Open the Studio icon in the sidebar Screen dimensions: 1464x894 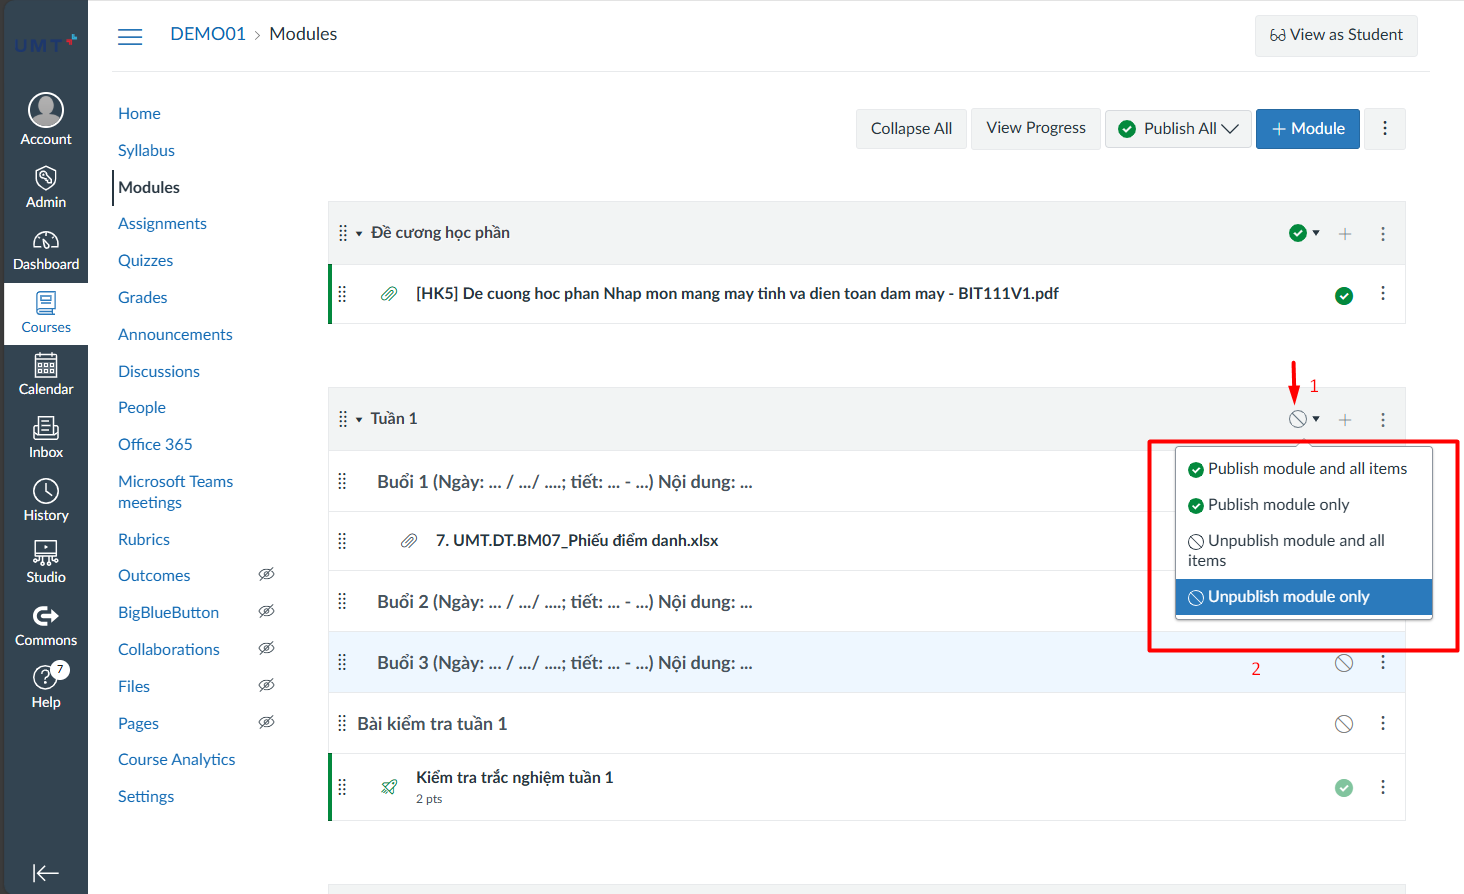click(46, 563)
